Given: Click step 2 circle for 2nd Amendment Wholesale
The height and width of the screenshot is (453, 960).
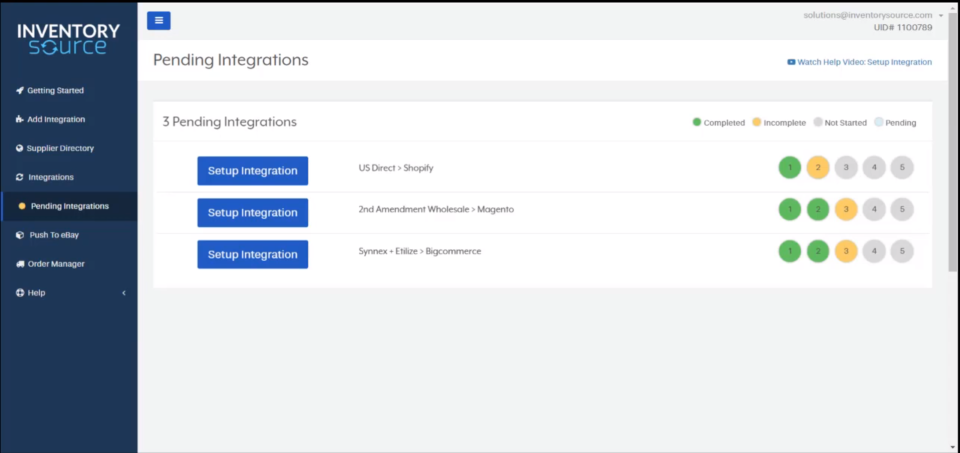Looking at the screenshot, I should coord(818,209).
